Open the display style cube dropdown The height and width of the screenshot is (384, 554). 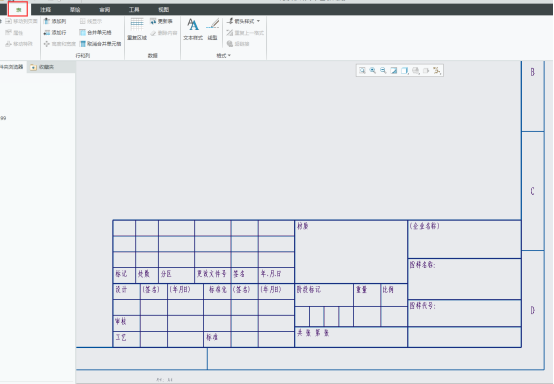[x=405, y=71]
